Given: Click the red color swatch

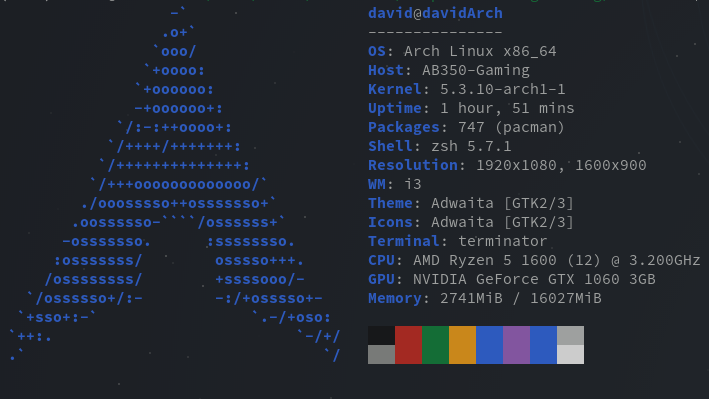Looking at the screenshot, I should tap(408, 345).
